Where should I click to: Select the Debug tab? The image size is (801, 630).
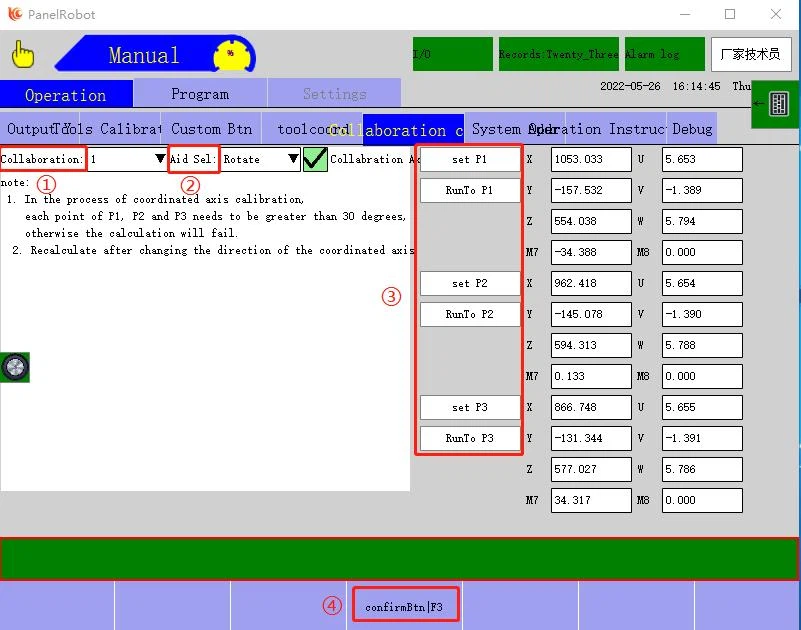coord(692,129)
